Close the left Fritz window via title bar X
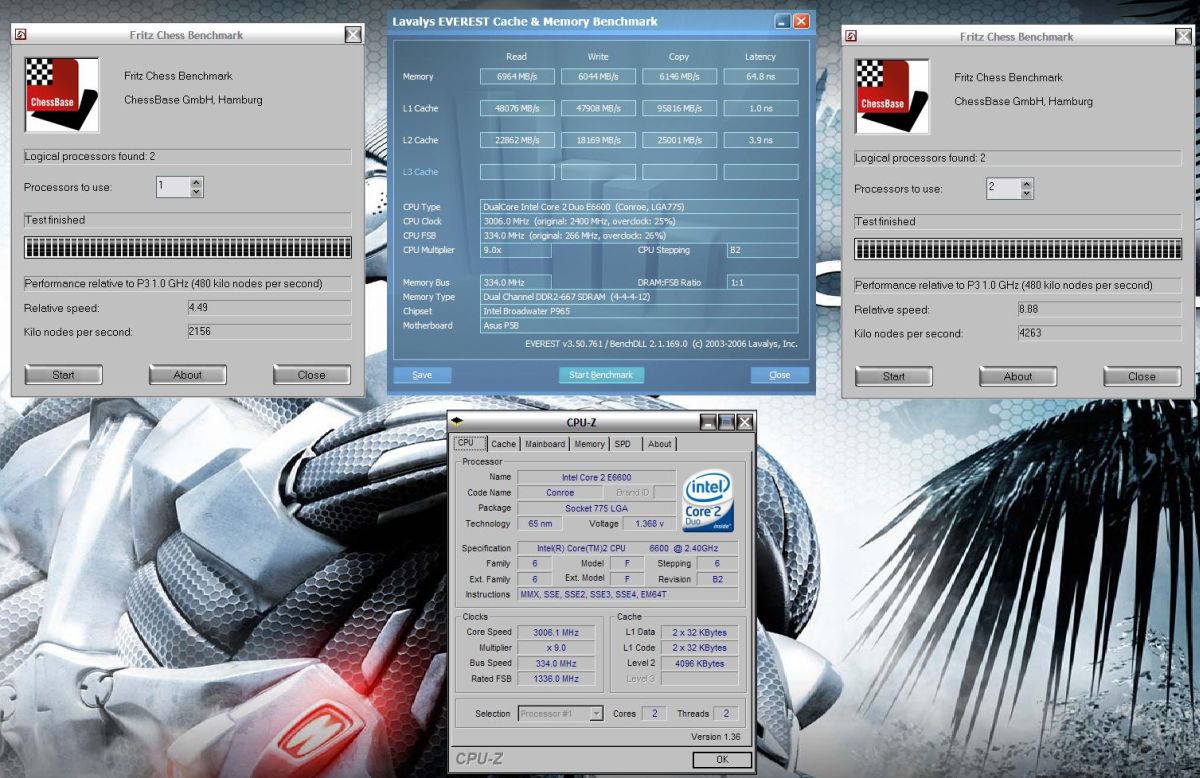Image resolution: width=1200 pixels, height=778 pixels. 353,34
